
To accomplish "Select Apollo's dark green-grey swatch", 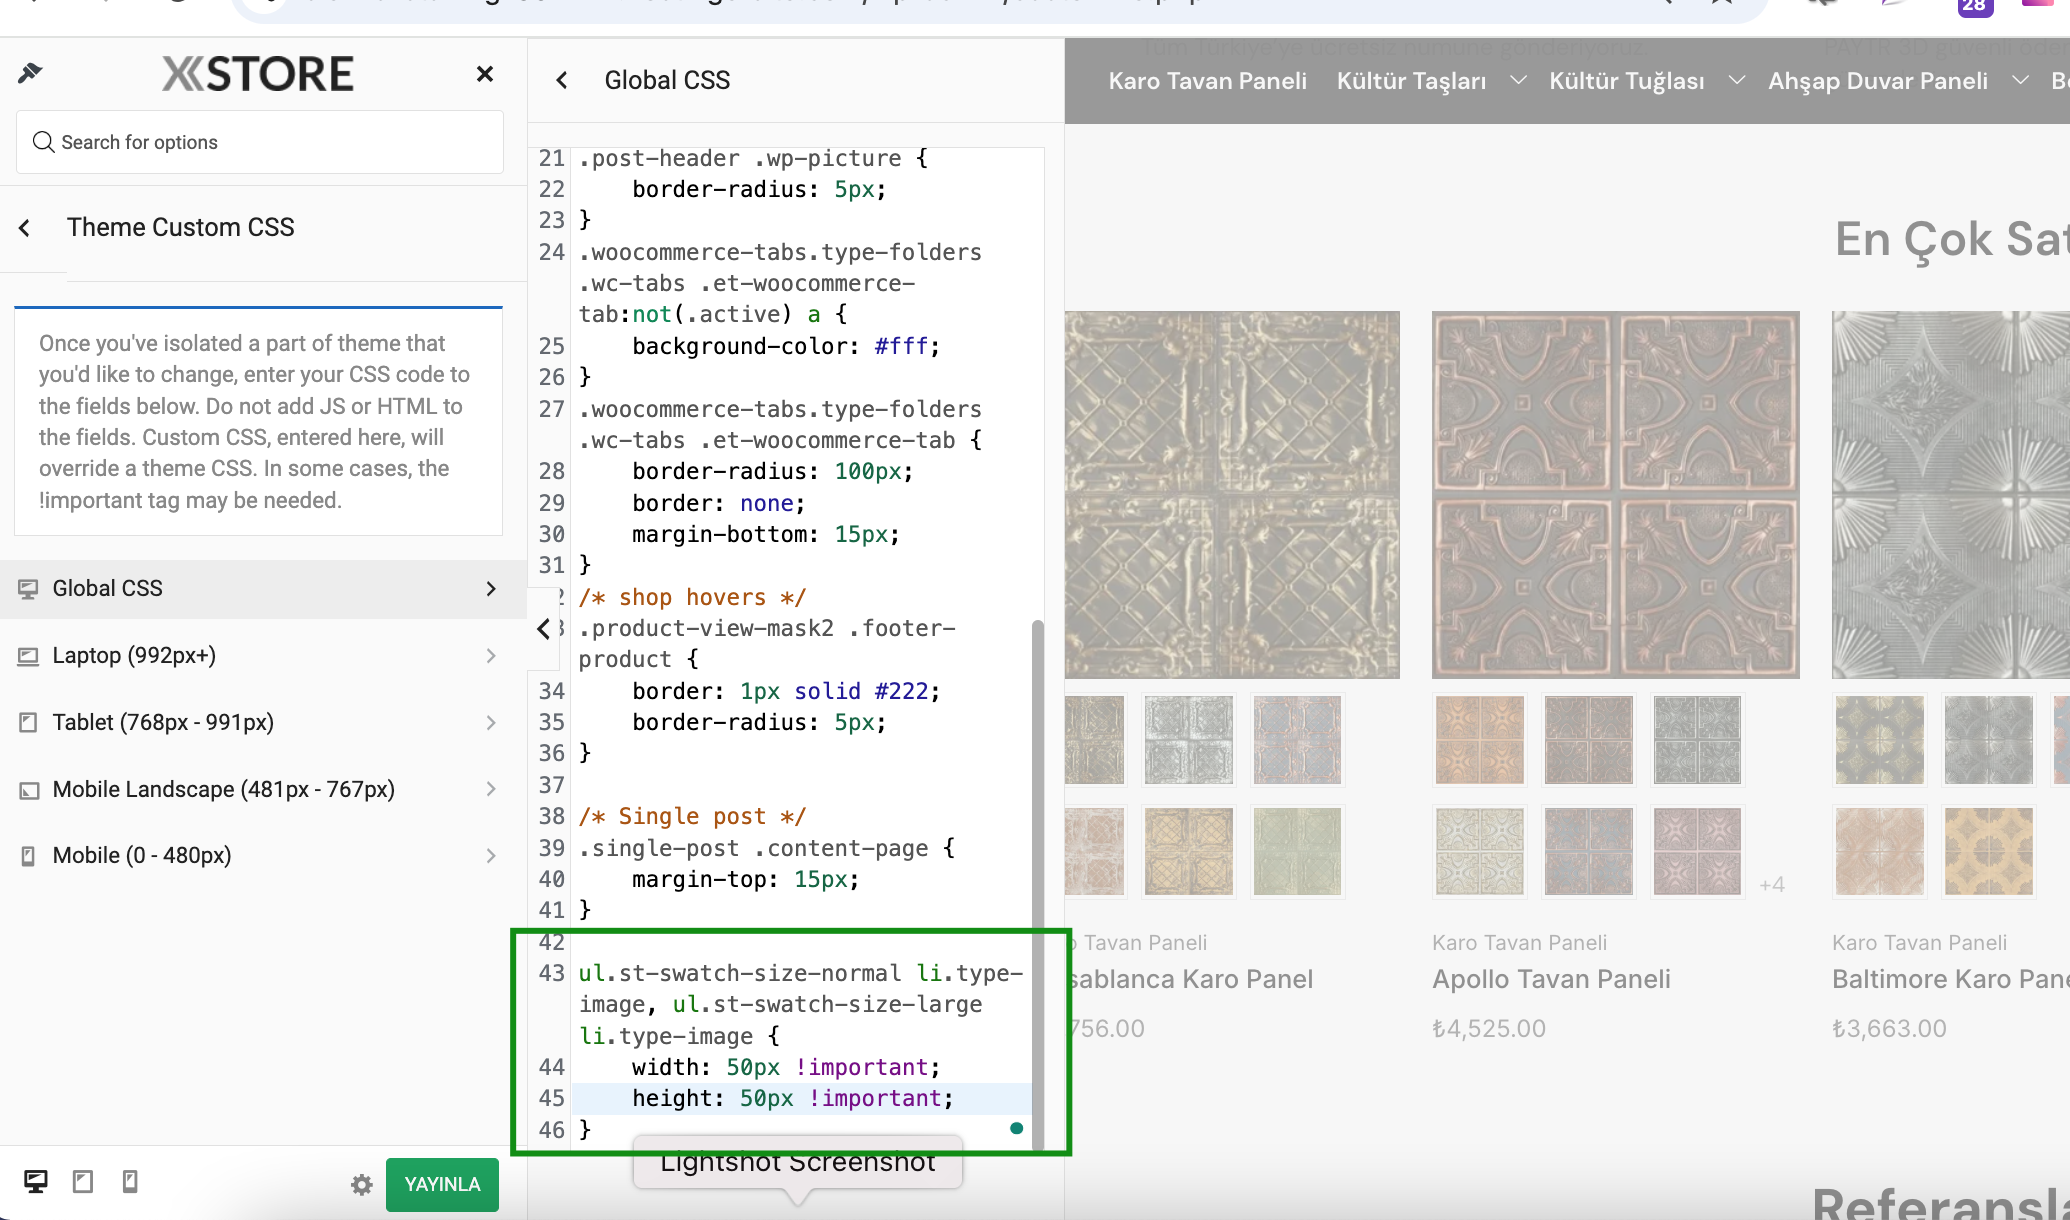I will click(x=1697, y=740).
